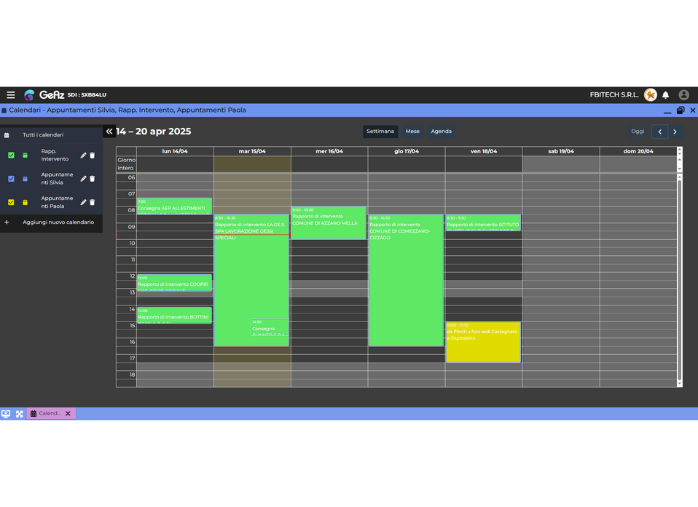The height and width of the screenshot is (507, 698).
Task: Uncheck the Rapp. Intervento calendar checkbox
Action: click(x=11, y=155)
